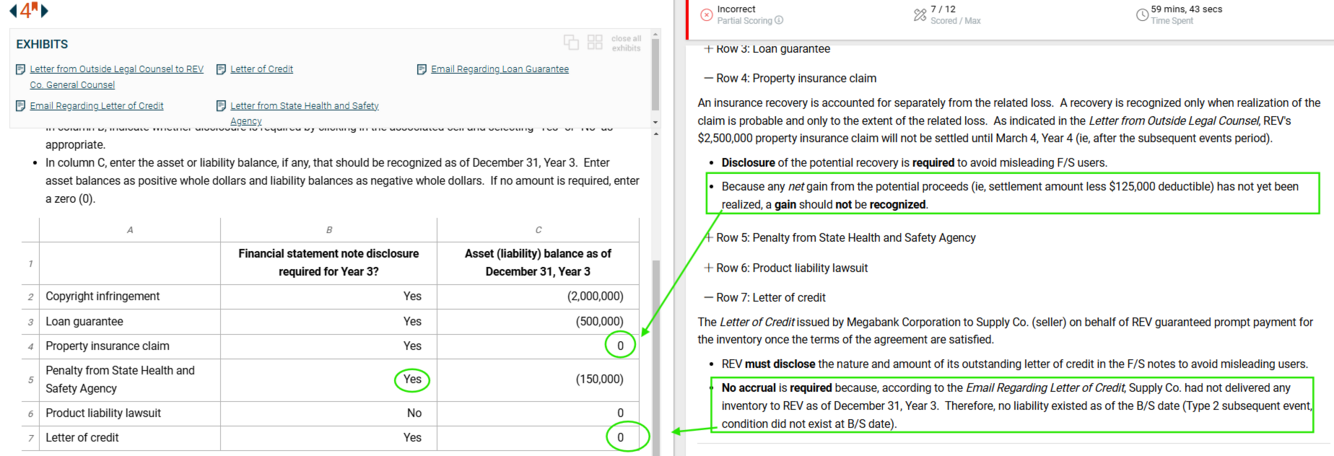Click 'Property insurance claim' row label in table
The image size is (1334, 456).
point(107,346)
